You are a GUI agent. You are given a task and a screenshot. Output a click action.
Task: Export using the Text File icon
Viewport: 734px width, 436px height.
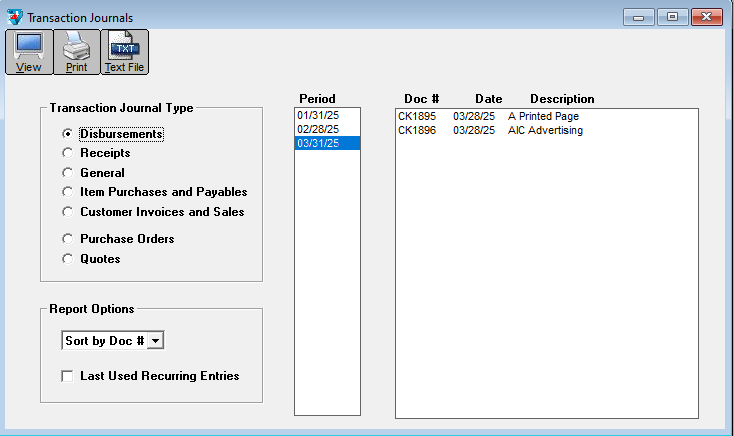(x=124, y=51)
